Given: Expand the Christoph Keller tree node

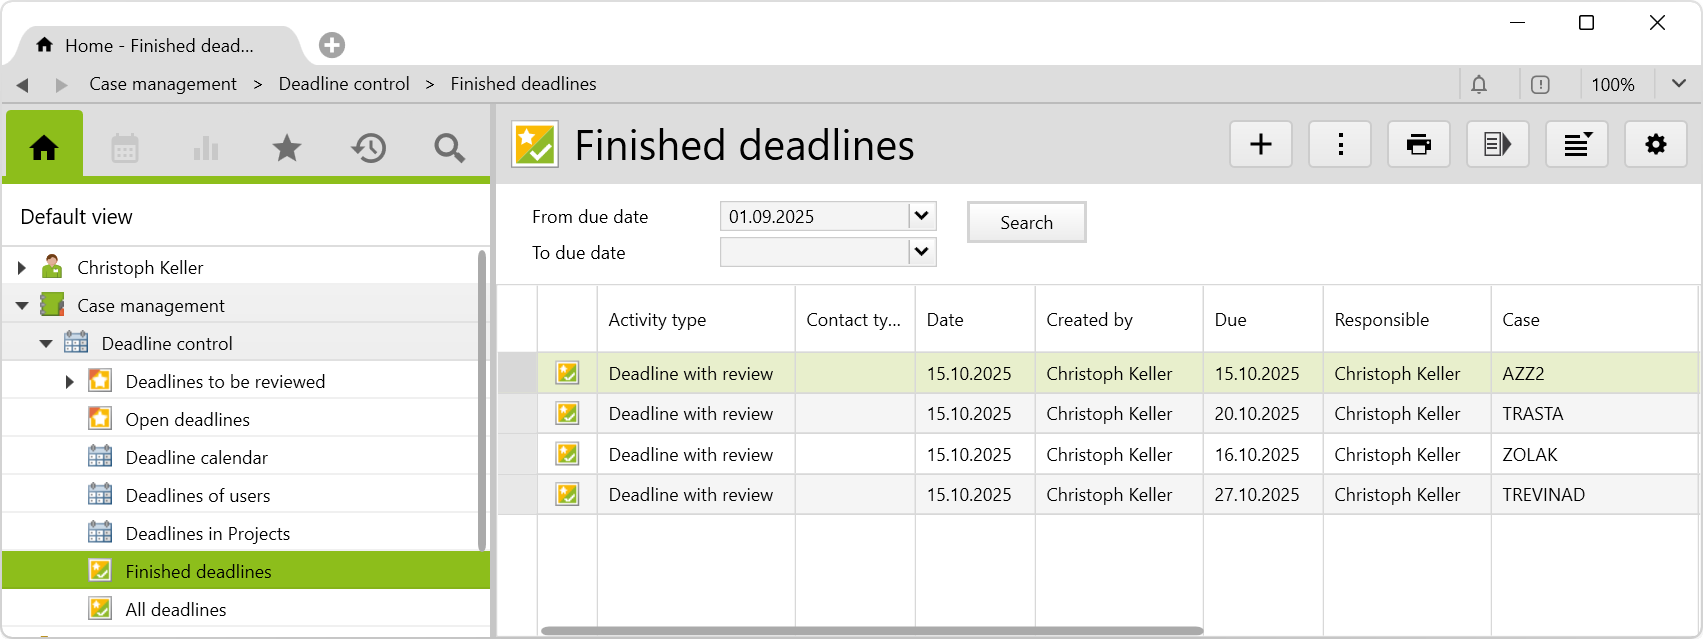Looking at the screenshot, I should pyautogui.click(x=22, y=268).
